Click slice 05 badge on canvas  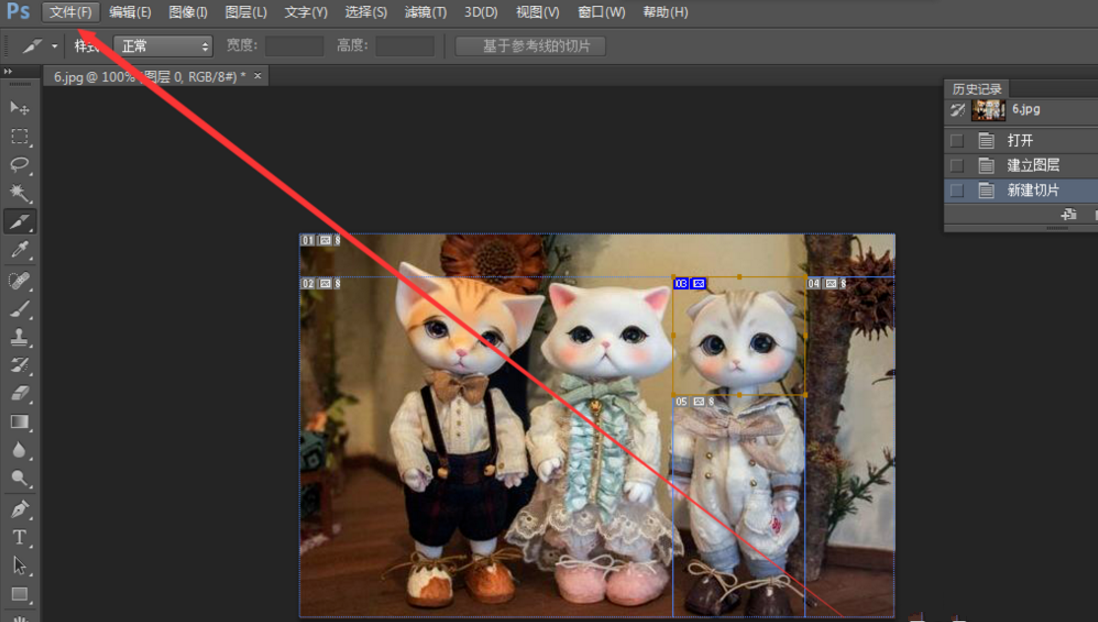695,401
